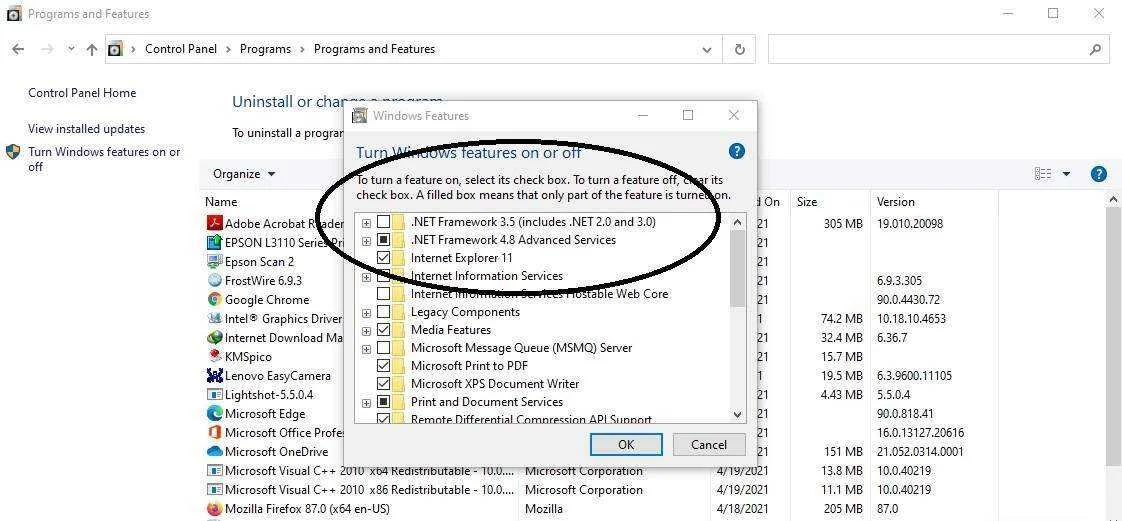
Task: Select the Internet Download Manager icon
Action: 214,337
